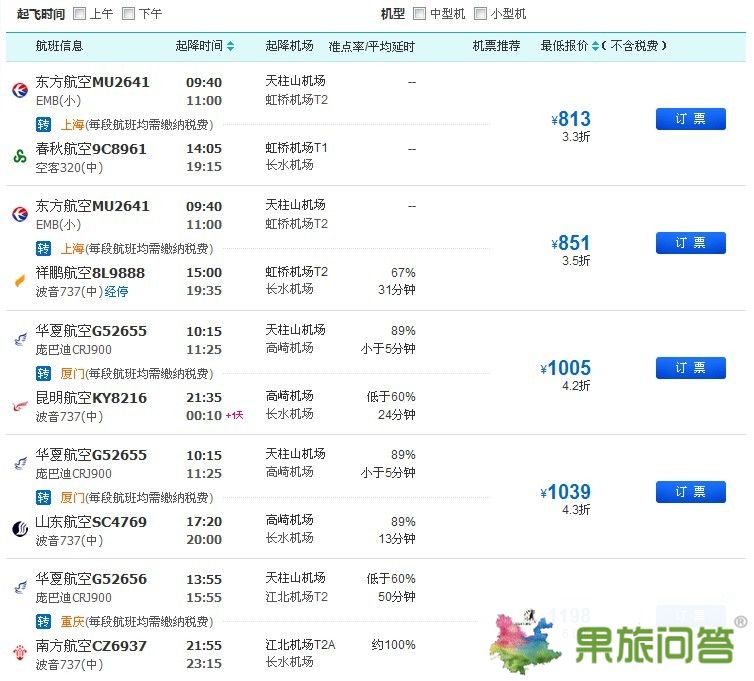
Task: Book the ¥1039 itinerary with 订票
Action: click(690, 492)
